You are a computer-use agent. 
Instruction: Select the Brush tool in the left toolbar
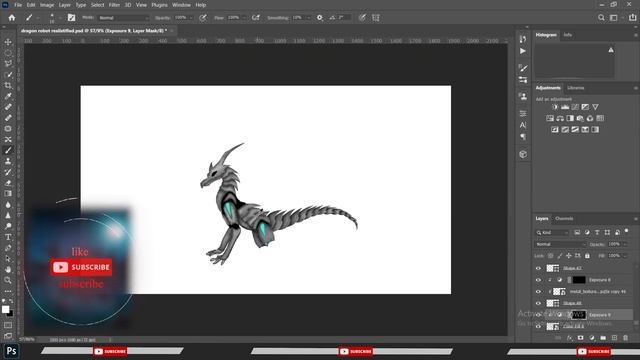(8, 150)
